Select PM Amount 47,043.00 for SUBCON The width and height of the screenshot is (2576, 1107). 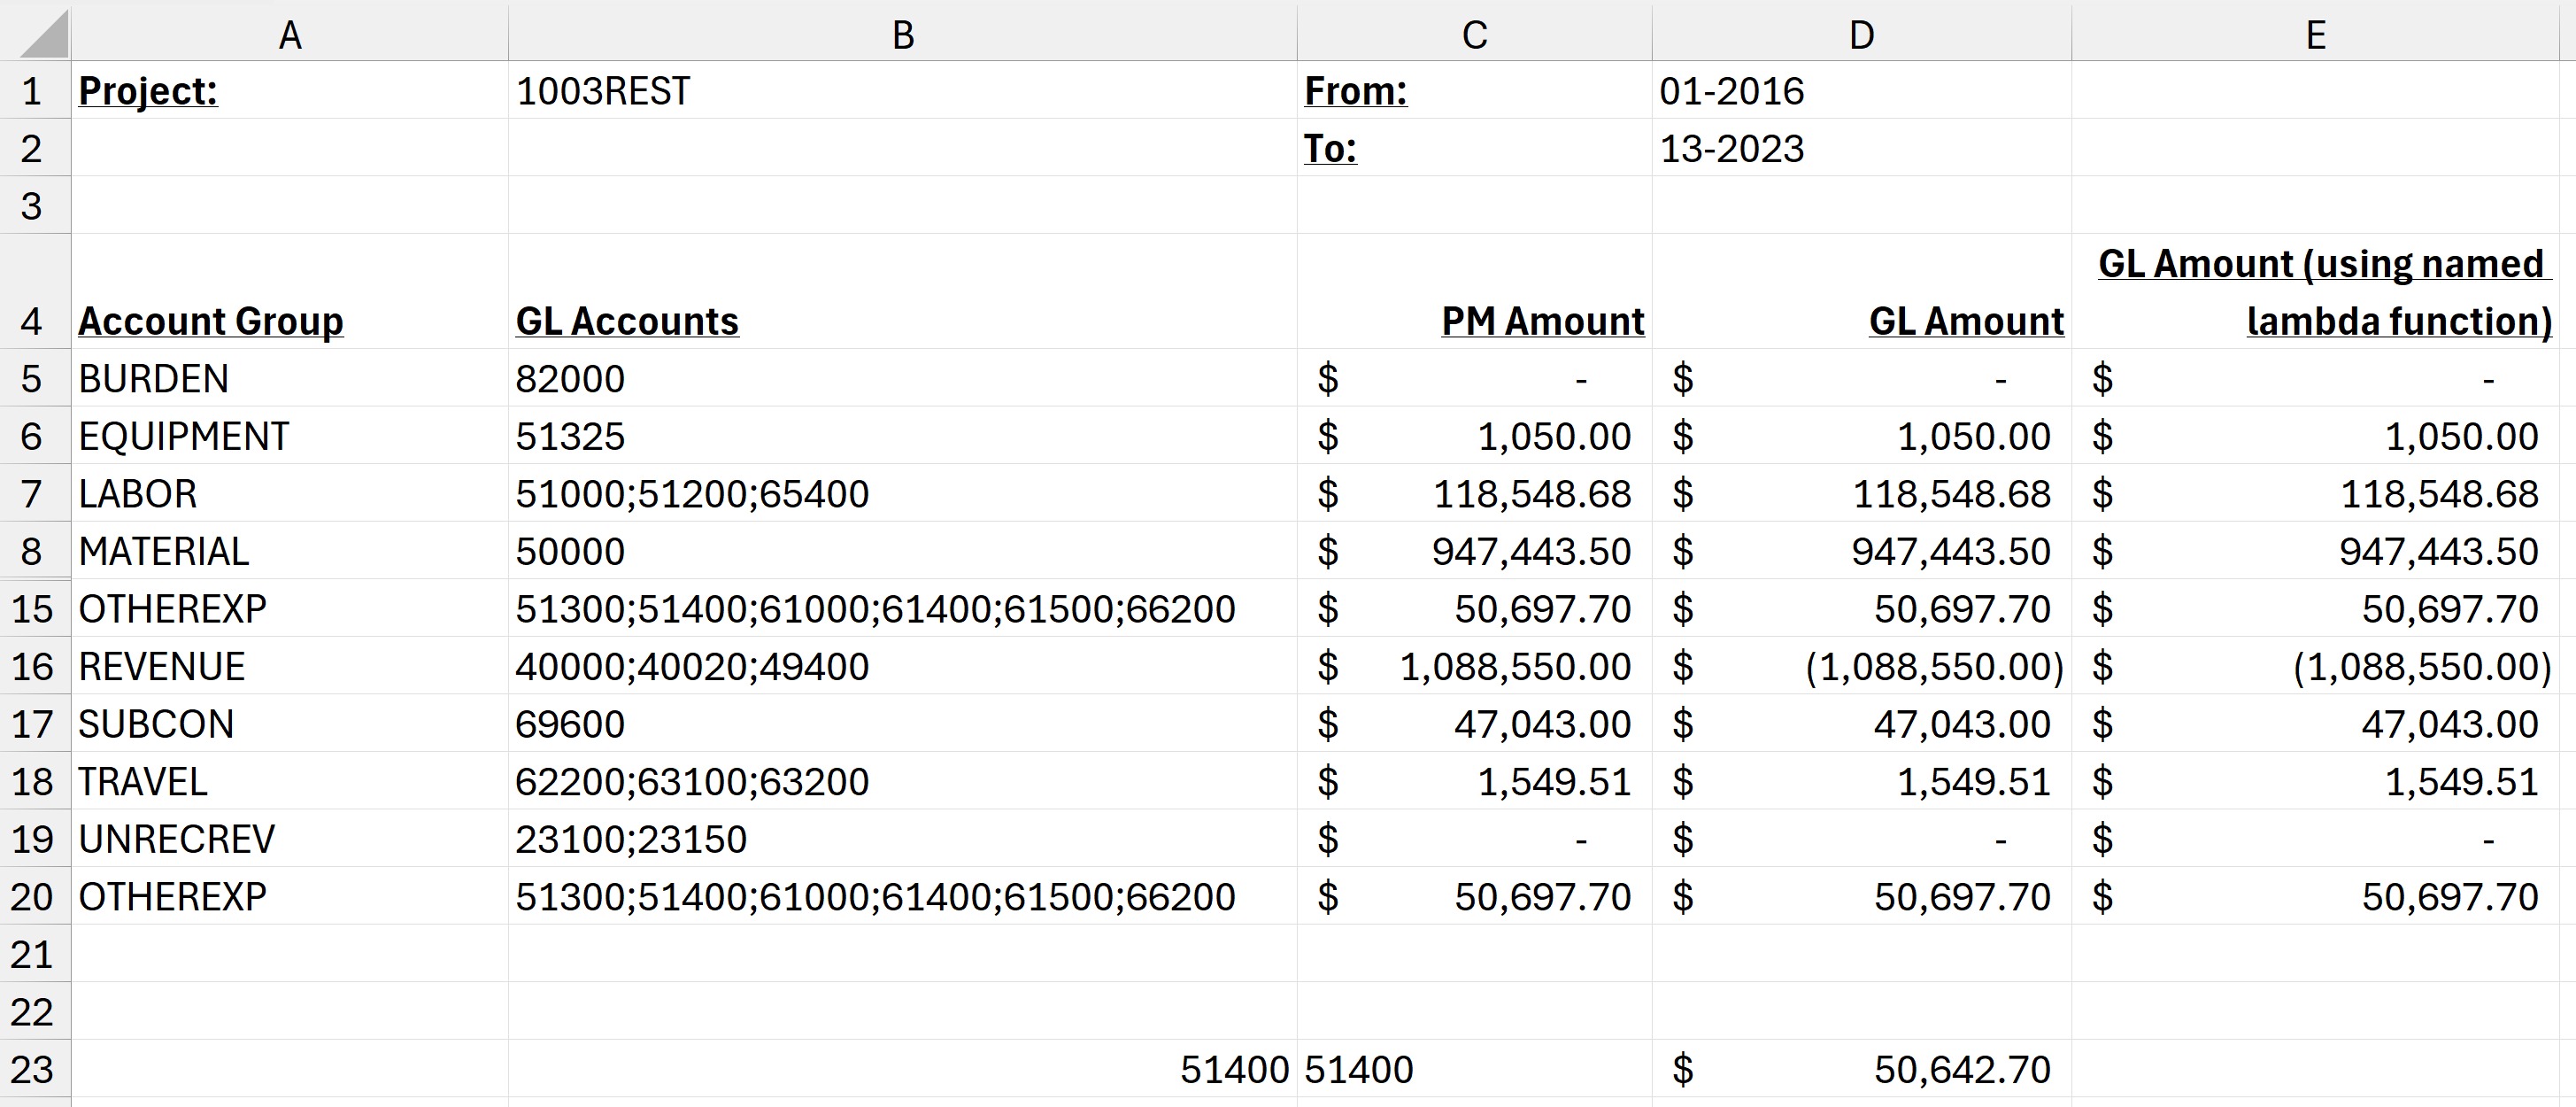[x=1475, y=723]
